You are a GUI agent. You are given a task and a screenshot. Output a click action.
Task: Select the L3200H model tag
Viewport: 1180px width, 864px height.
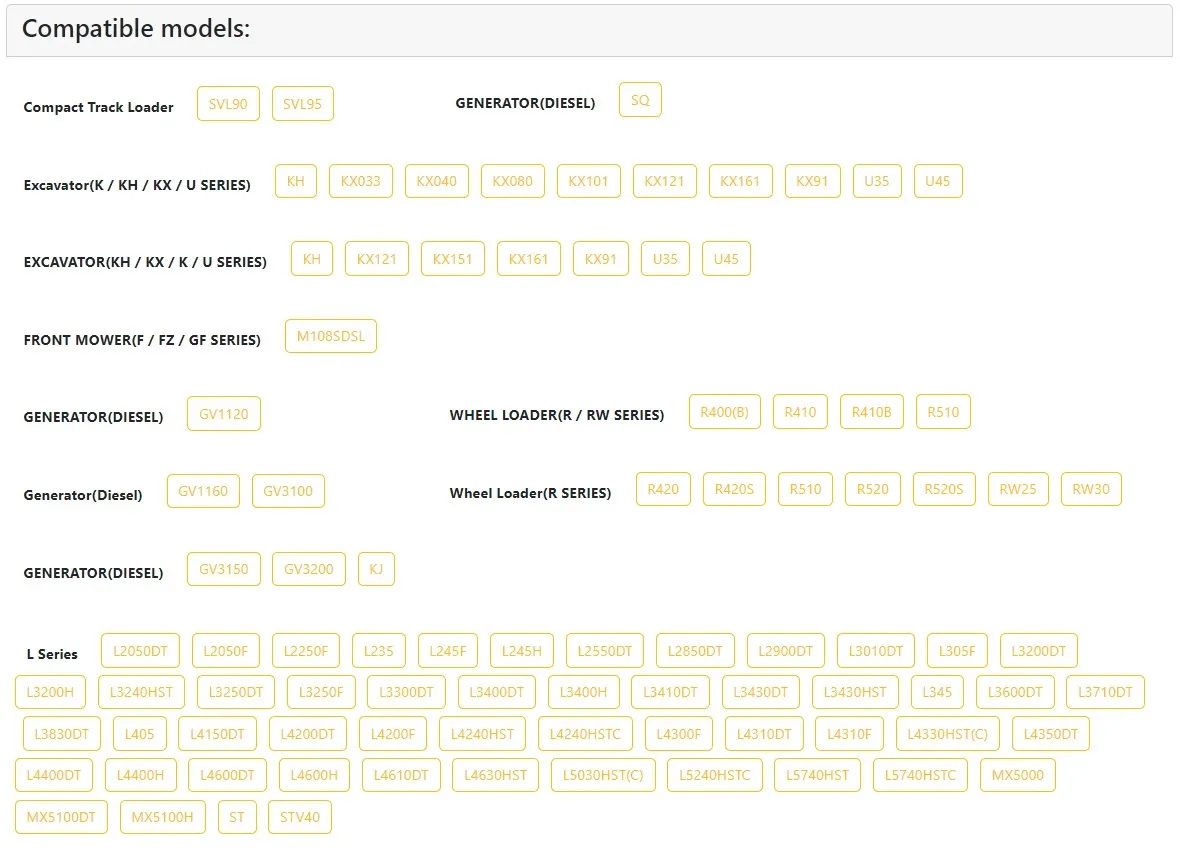(x=50, y=692)
